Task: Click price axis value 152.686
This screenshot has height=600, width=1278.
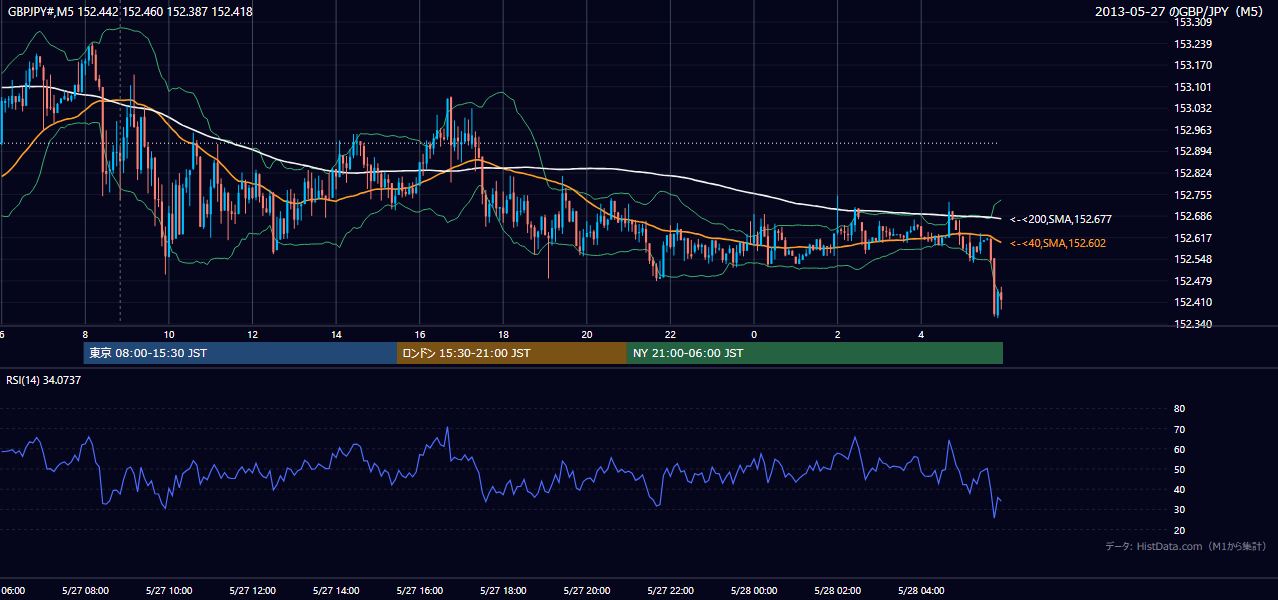Action: click(x=1193, y=216)
